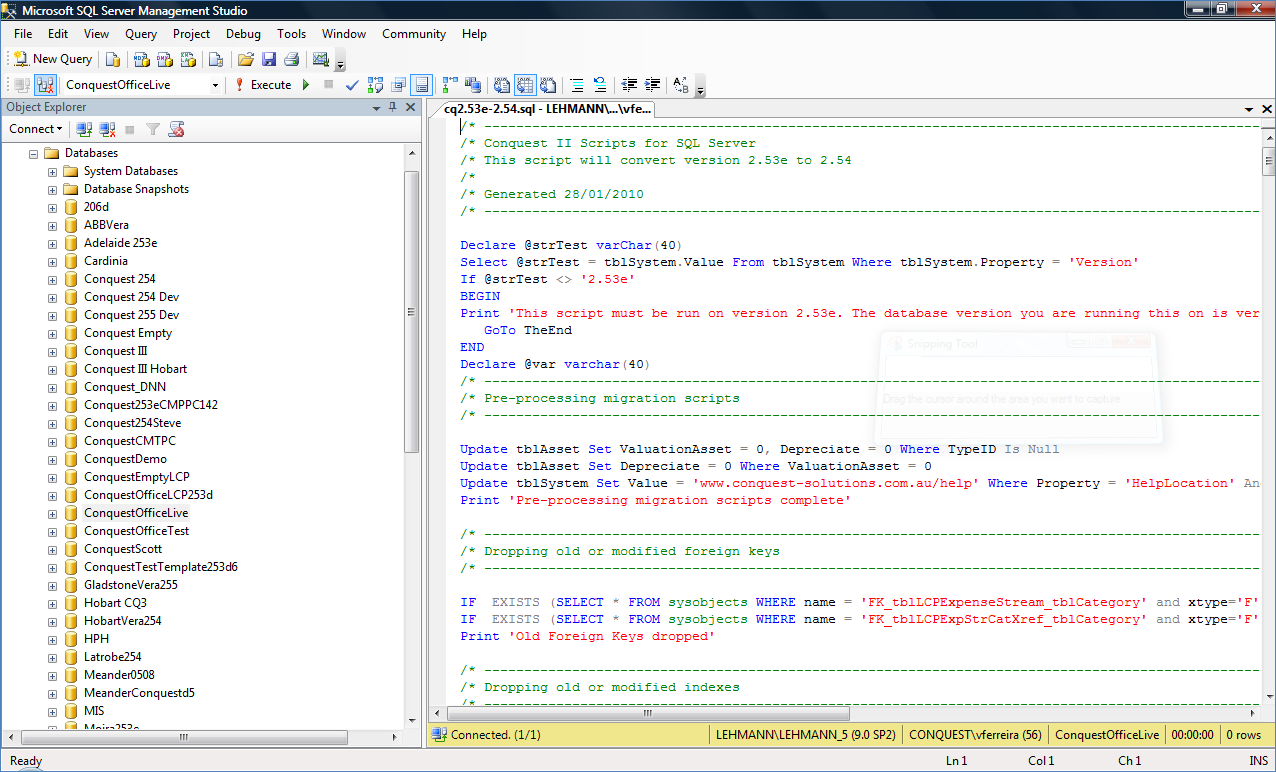Expand the ConquestOfficeLive database node
This screenshot has height=772, width=1276.
coord(52,514)
